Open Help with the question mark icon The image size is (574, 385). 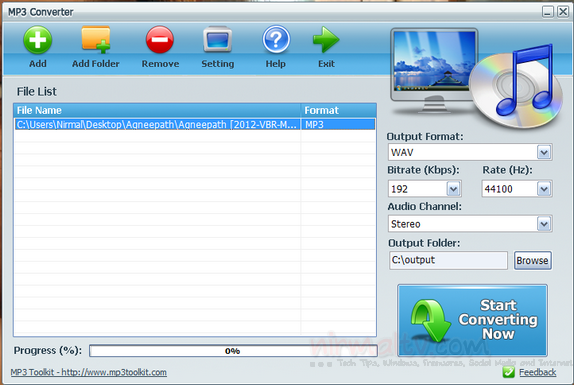click(276, 40)
